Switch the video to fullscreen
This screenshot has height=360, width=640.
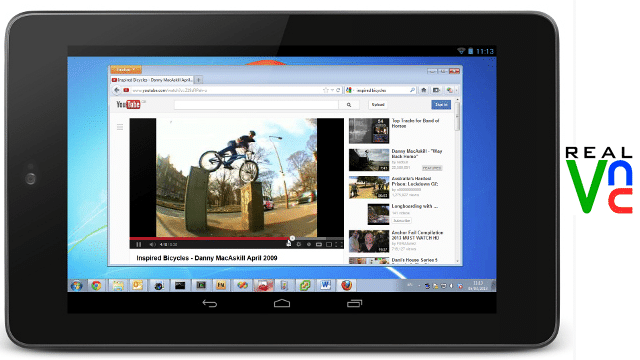coord(339,244)
